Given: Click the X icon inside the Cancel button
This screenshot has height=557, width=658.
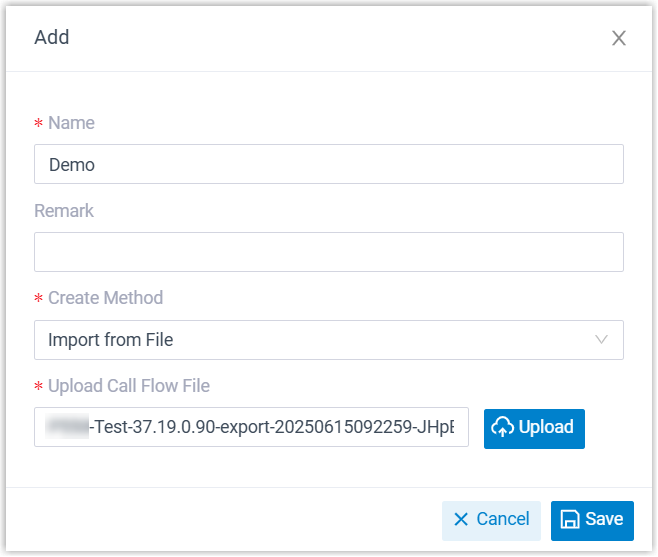Looking at the screenshot, I should click(461, 519).
